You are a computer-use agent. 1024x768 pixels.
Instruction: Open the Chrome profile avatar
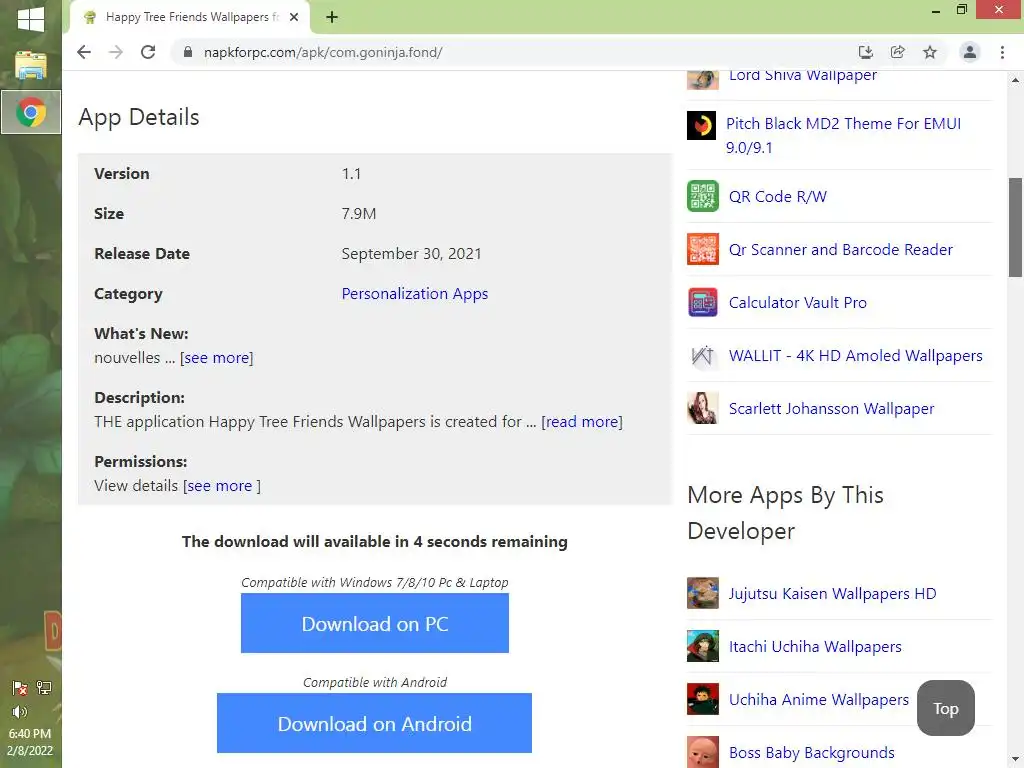coord(970,52)
